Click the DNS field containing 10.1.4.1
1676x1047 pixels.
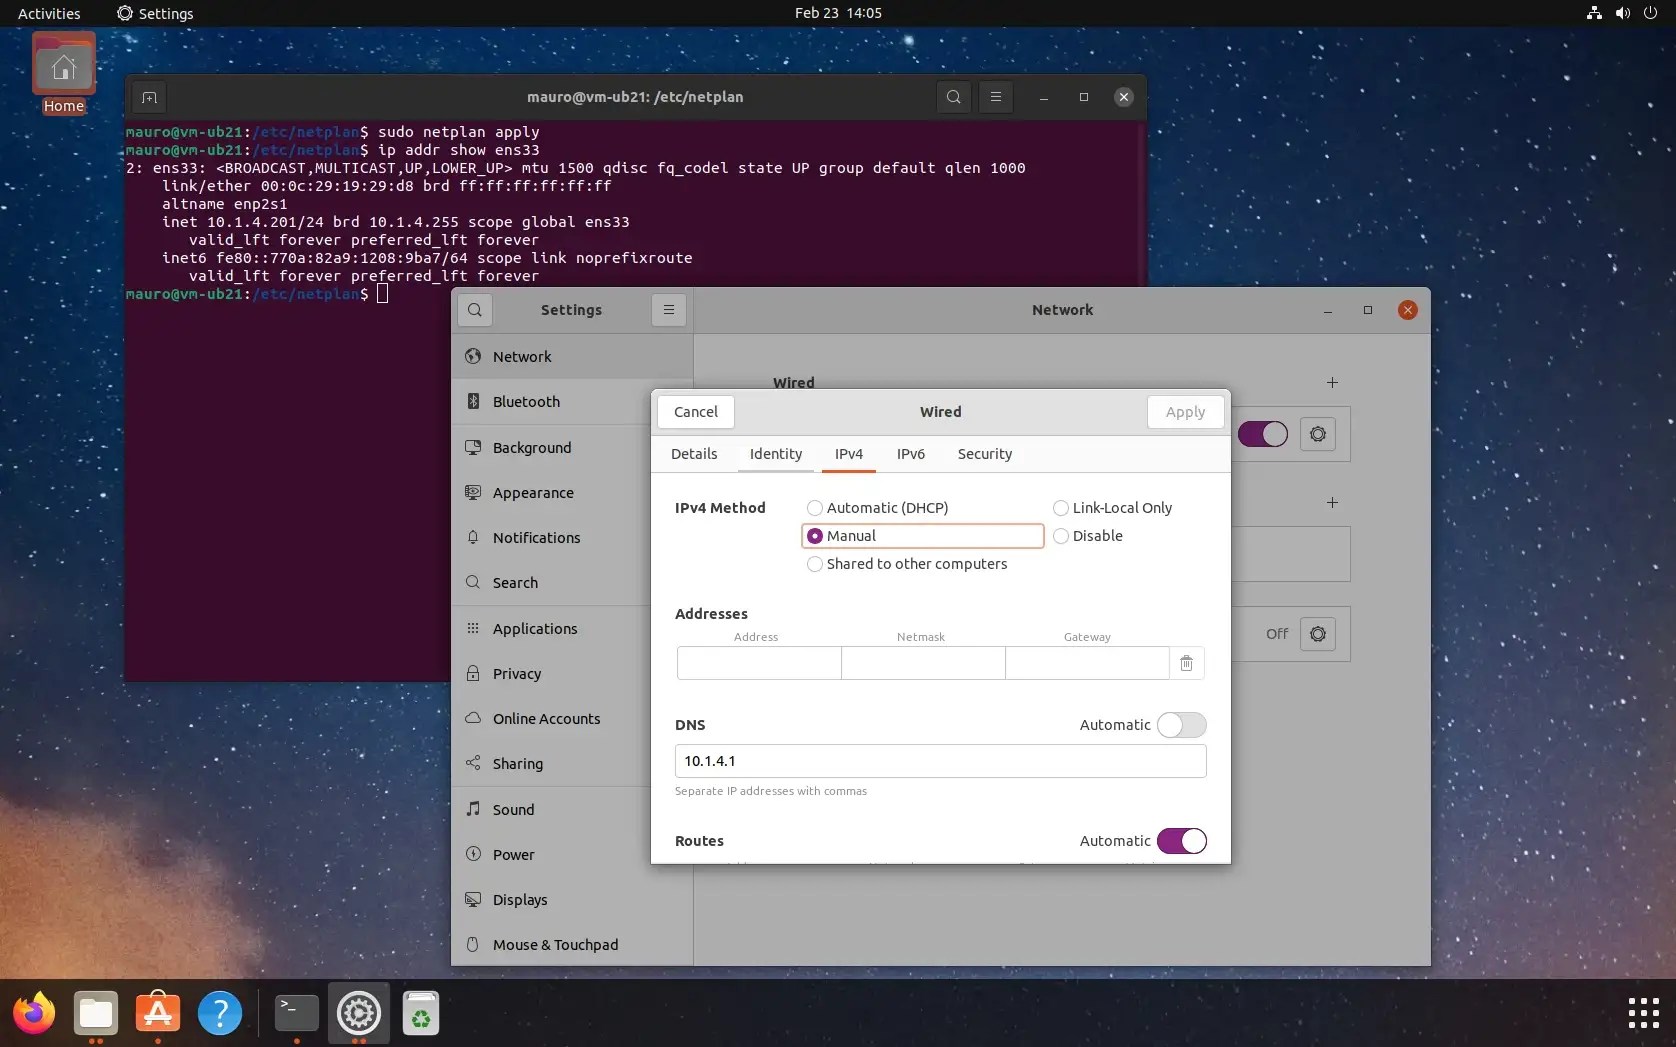(x=938, y=761)
